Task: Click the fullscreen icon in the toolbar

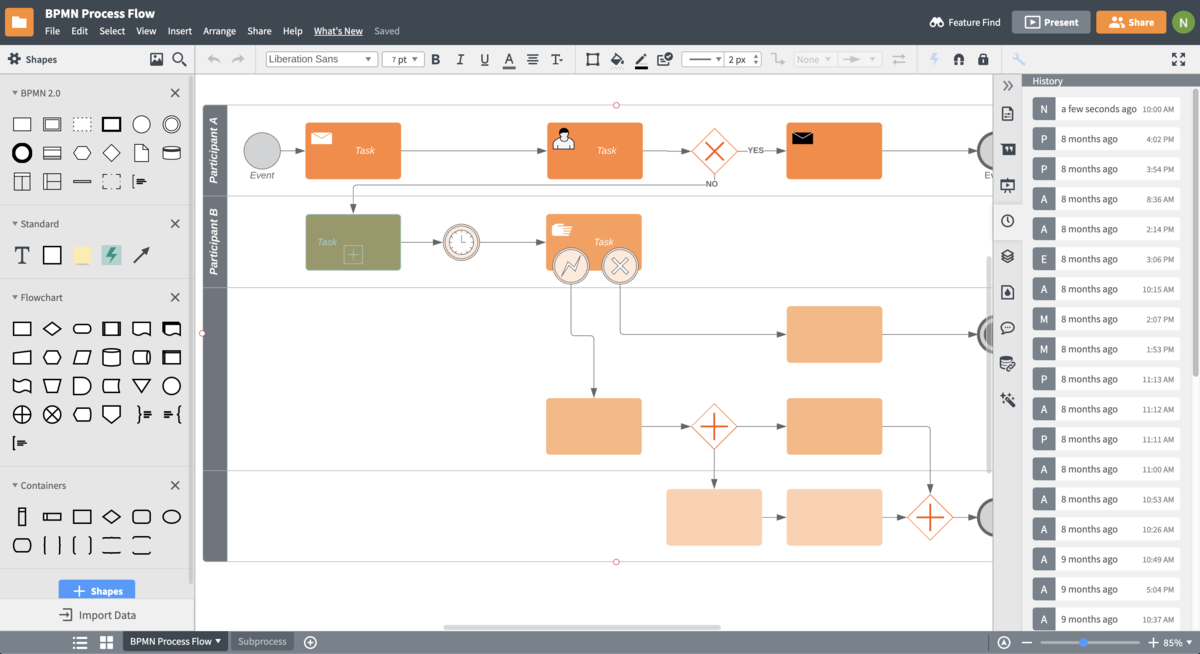Action: [1178, 60]
